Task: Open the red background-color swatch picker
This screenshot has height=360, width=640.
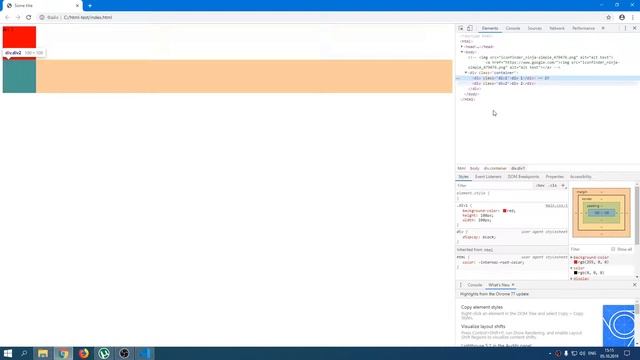Action: tap(504, 211)
